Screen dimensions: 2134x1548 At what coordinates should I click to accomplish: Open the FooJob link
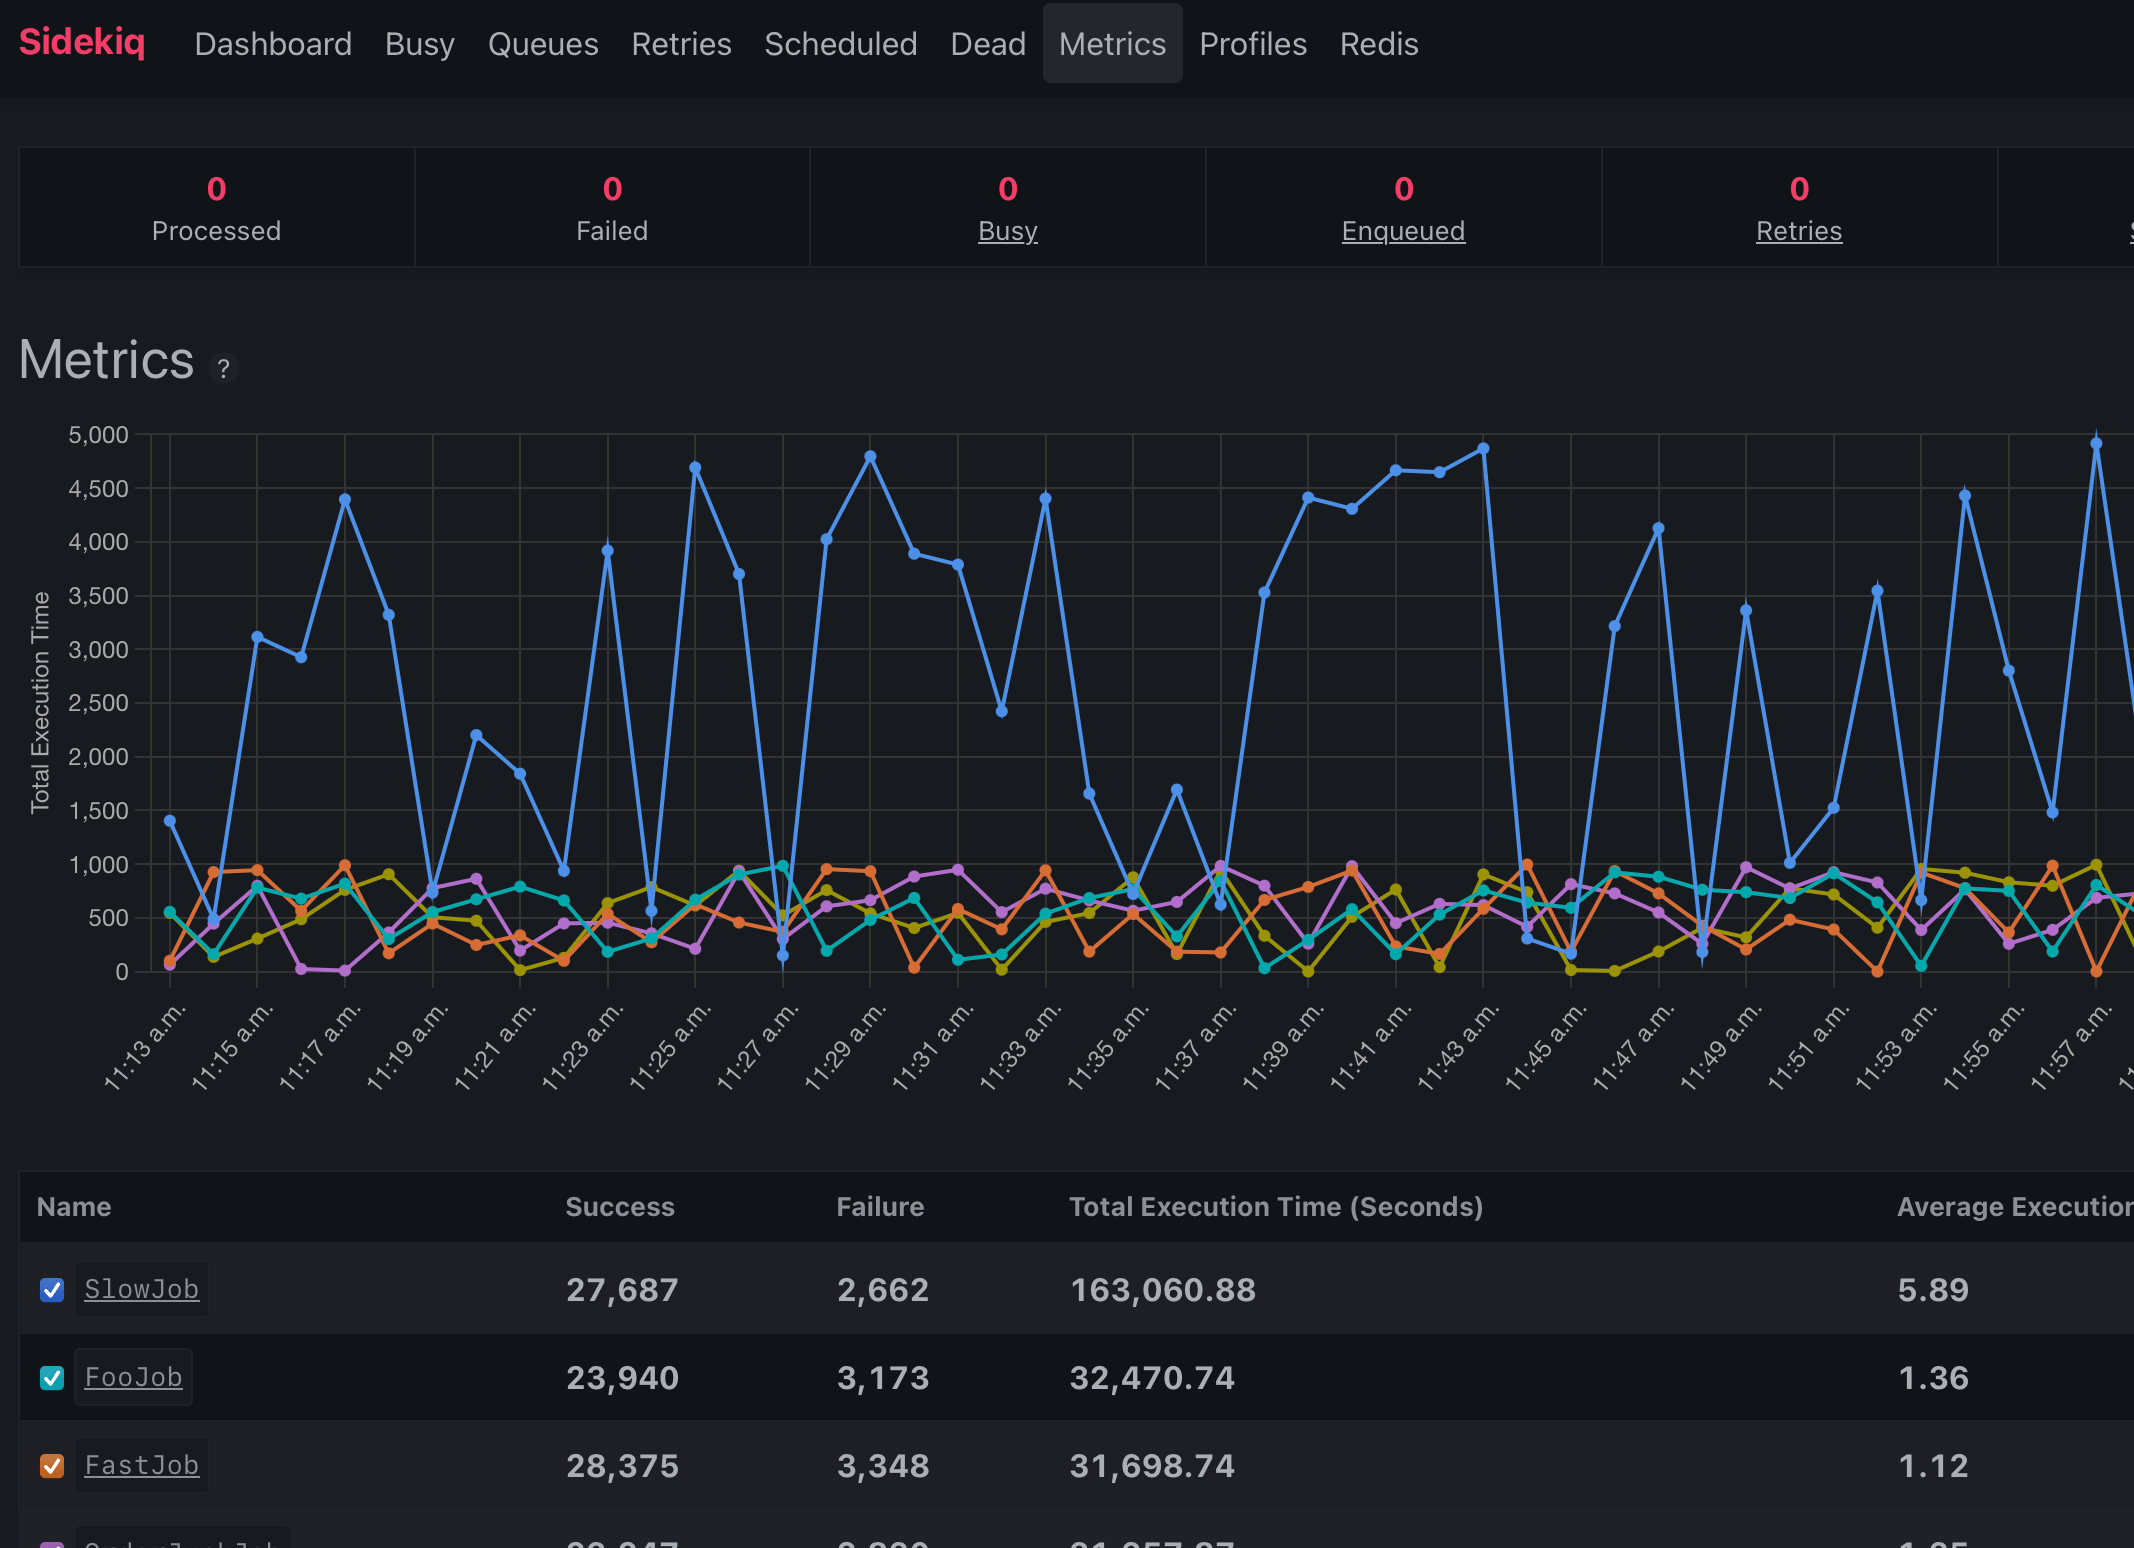pyautogui.click(x=133, y=1377)
